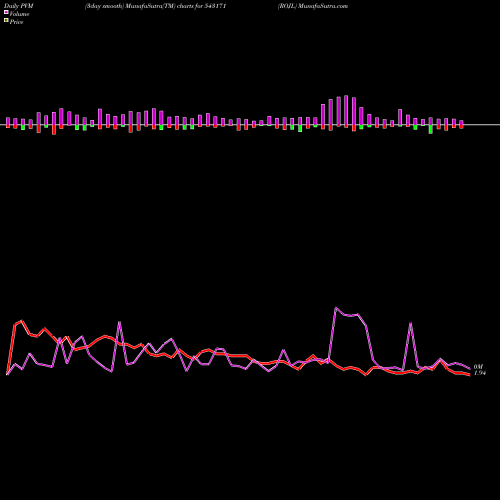Click the MunafaSutra charts for 543171 title
The width and height of the screenshot is (500, 500).
point(155,6)
